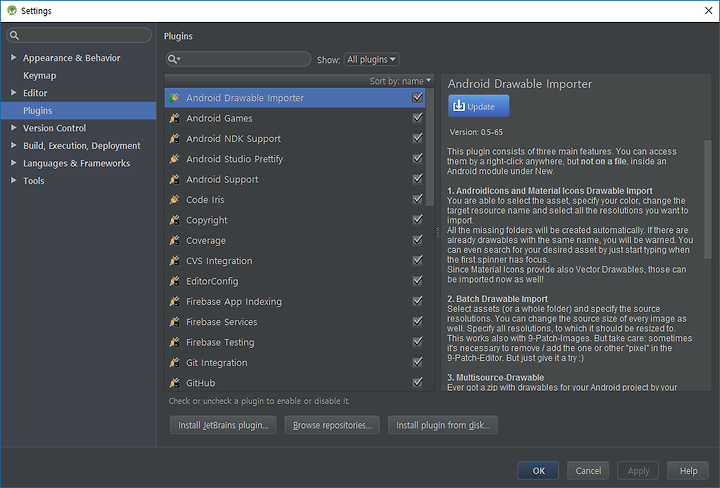Click the Android NDK Support plugin icon

pyautogui.click(x=174, y=138)
